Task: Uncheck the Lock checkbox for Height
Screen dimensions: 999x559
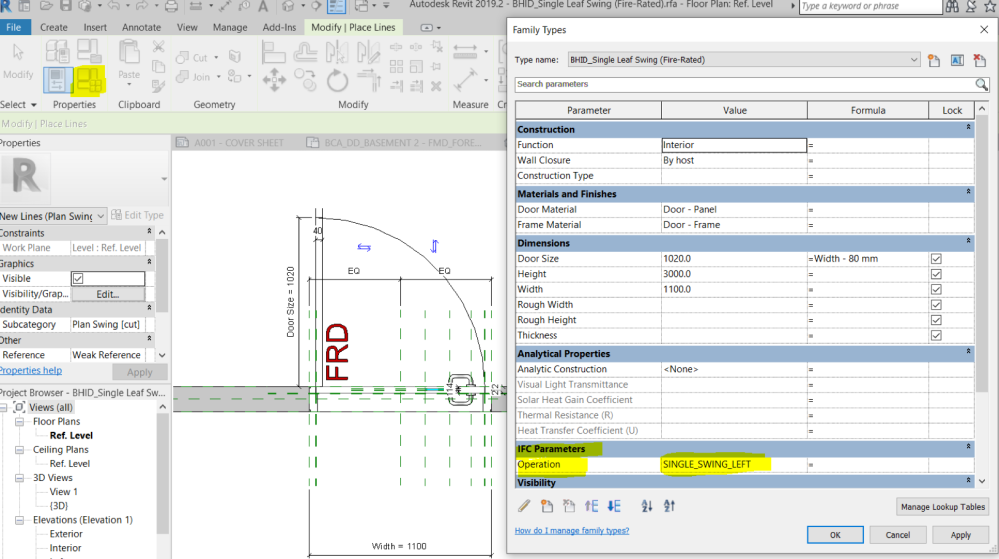Action: 936,274
